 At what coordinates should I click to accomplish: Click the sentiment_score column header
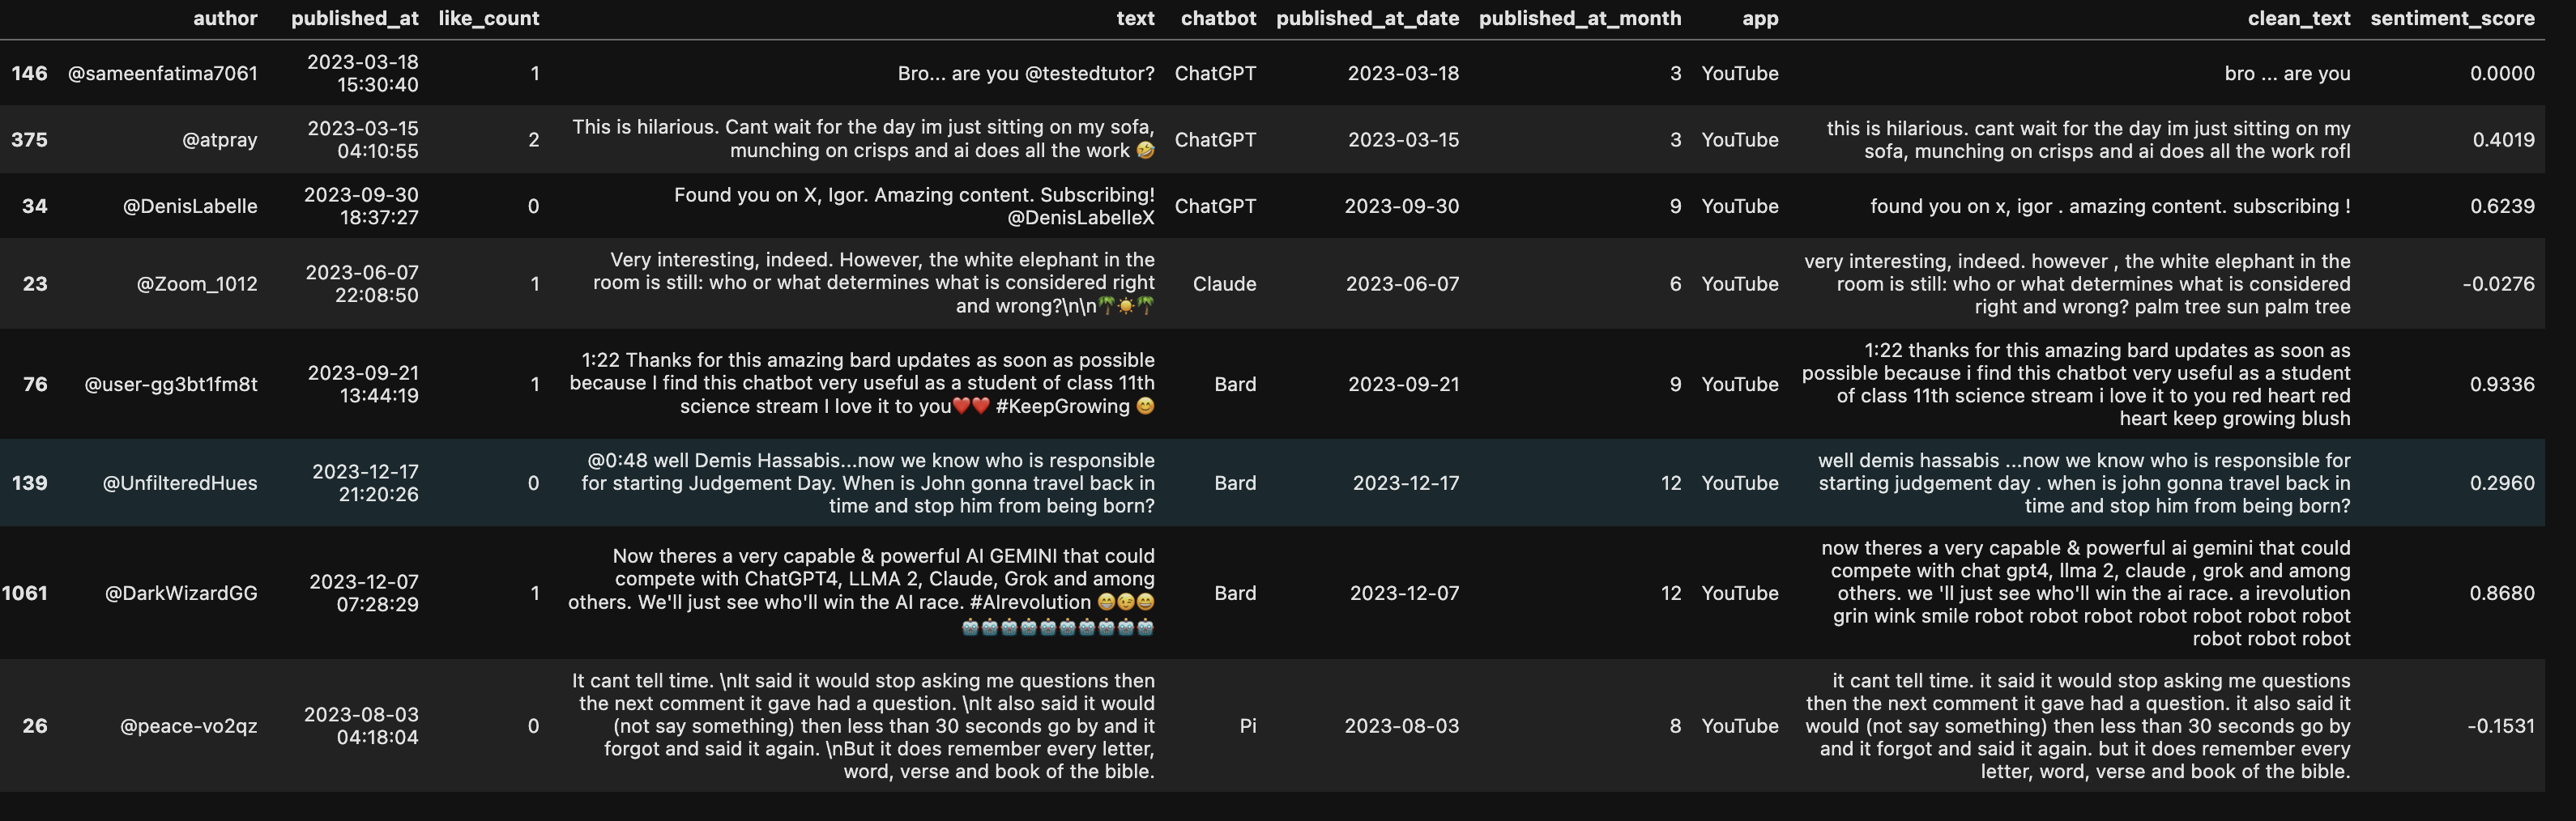click(2452, 18)
